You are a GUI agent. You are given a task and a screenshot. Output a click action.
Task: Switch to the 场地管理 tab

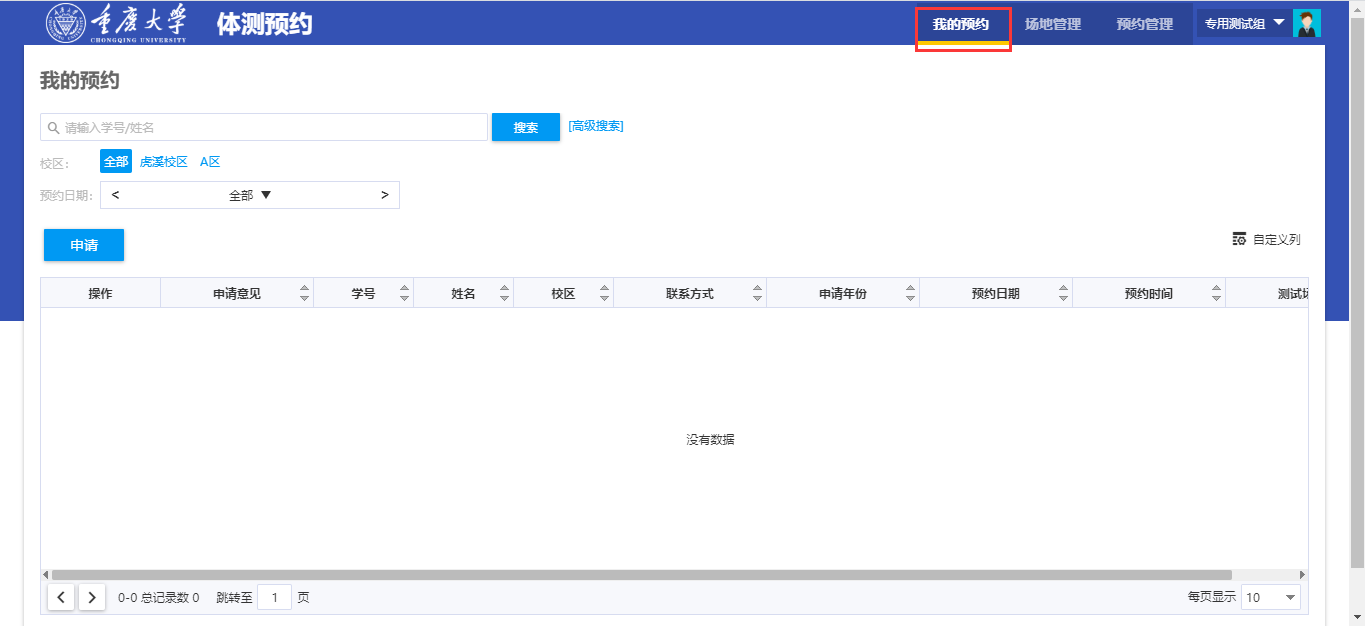pos(1053,24)
